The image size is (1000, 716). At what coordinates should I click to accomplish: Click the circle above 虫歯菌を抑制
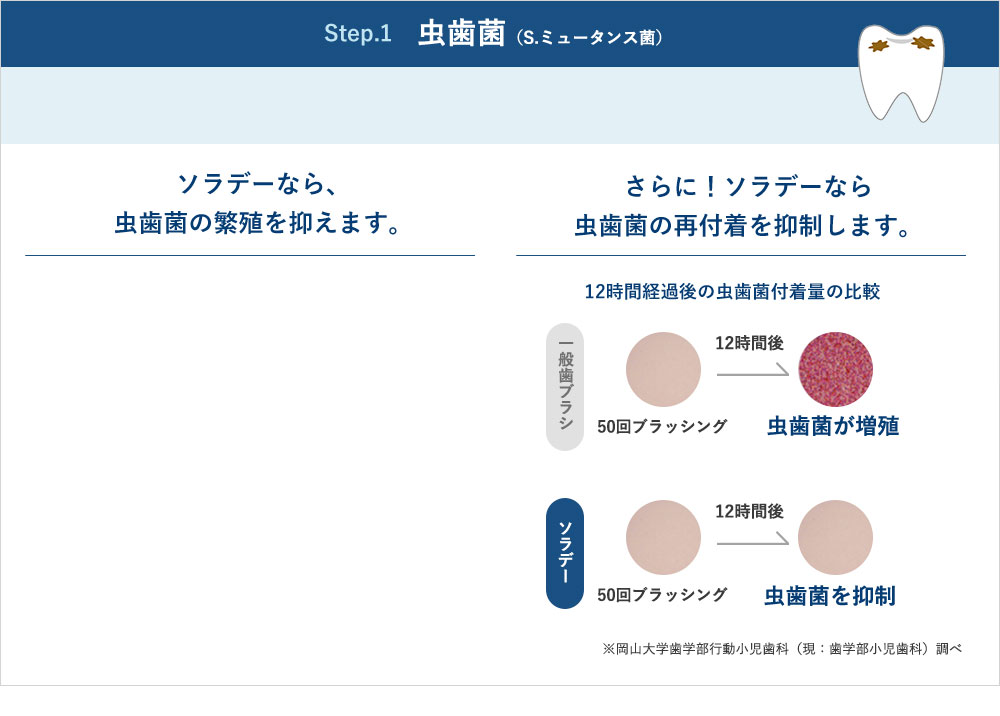point(835,537)
